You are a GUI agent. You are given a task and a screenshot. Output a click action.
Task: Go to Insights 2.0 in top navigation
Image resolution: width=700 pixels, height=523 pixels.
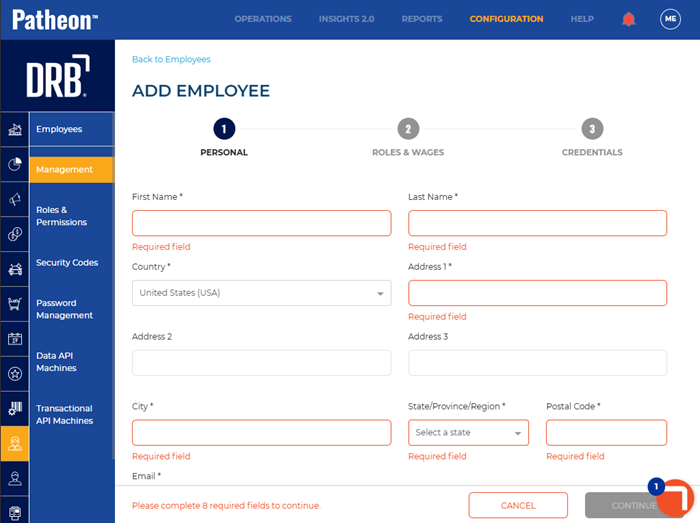[x=346, y=19]
